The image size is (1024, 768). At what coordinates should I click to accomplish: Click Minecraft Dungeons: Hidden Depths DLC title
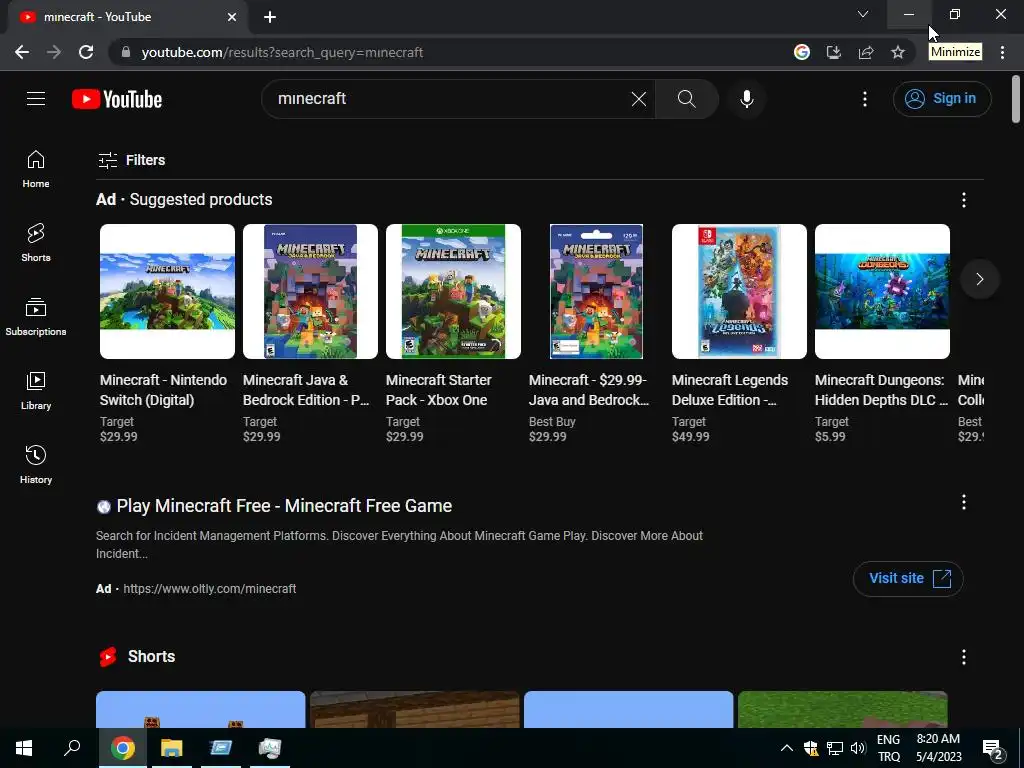(881, 390)
